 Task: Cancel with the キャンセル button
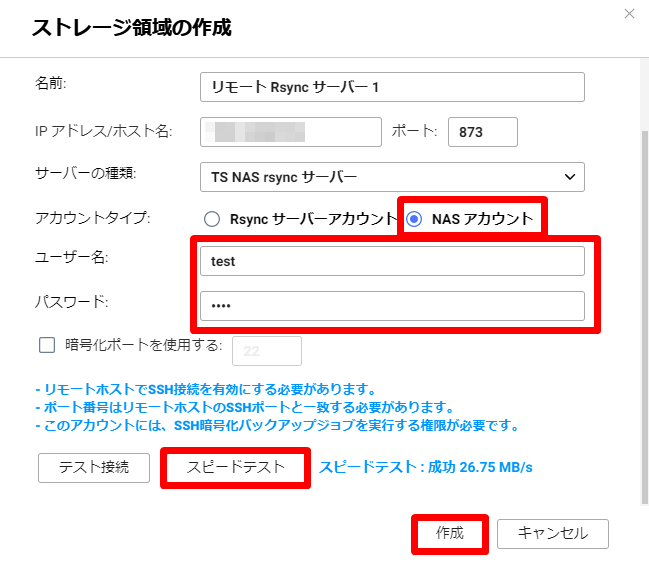552,533
